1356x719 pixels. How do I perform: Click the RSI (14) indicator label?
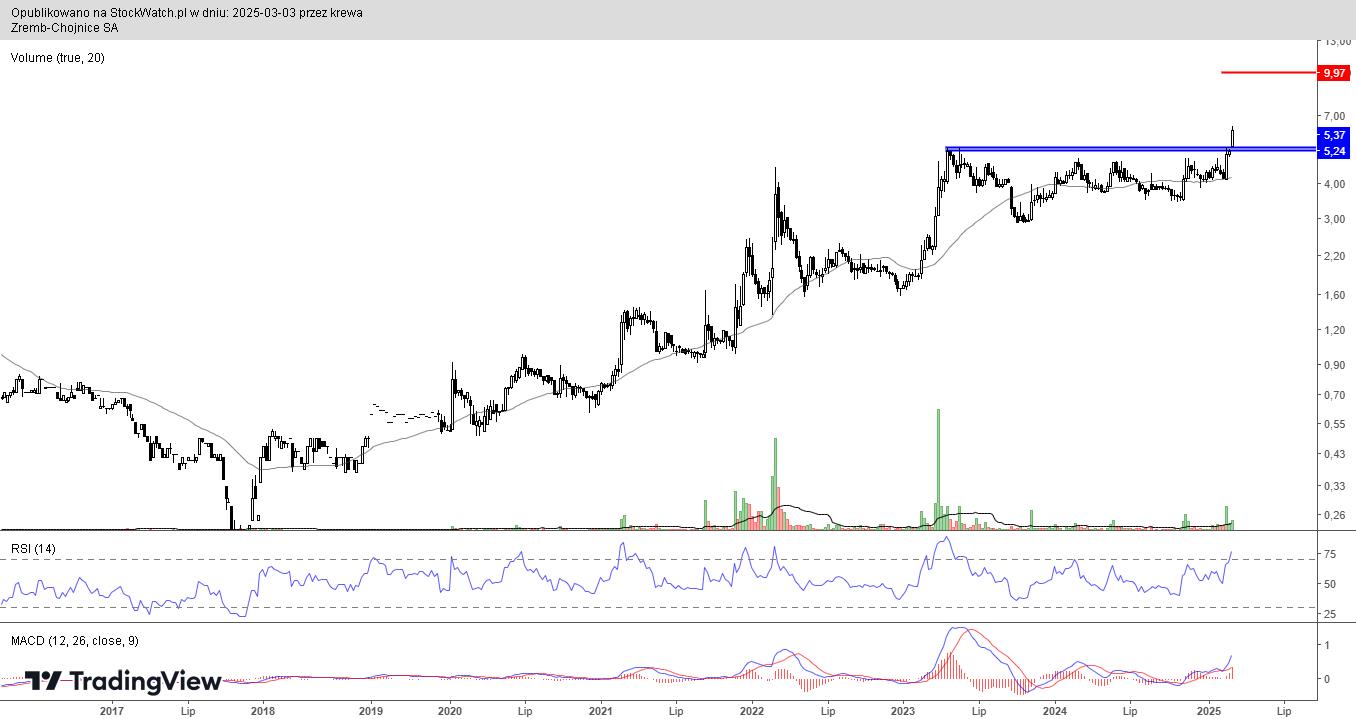click(33, 548)
